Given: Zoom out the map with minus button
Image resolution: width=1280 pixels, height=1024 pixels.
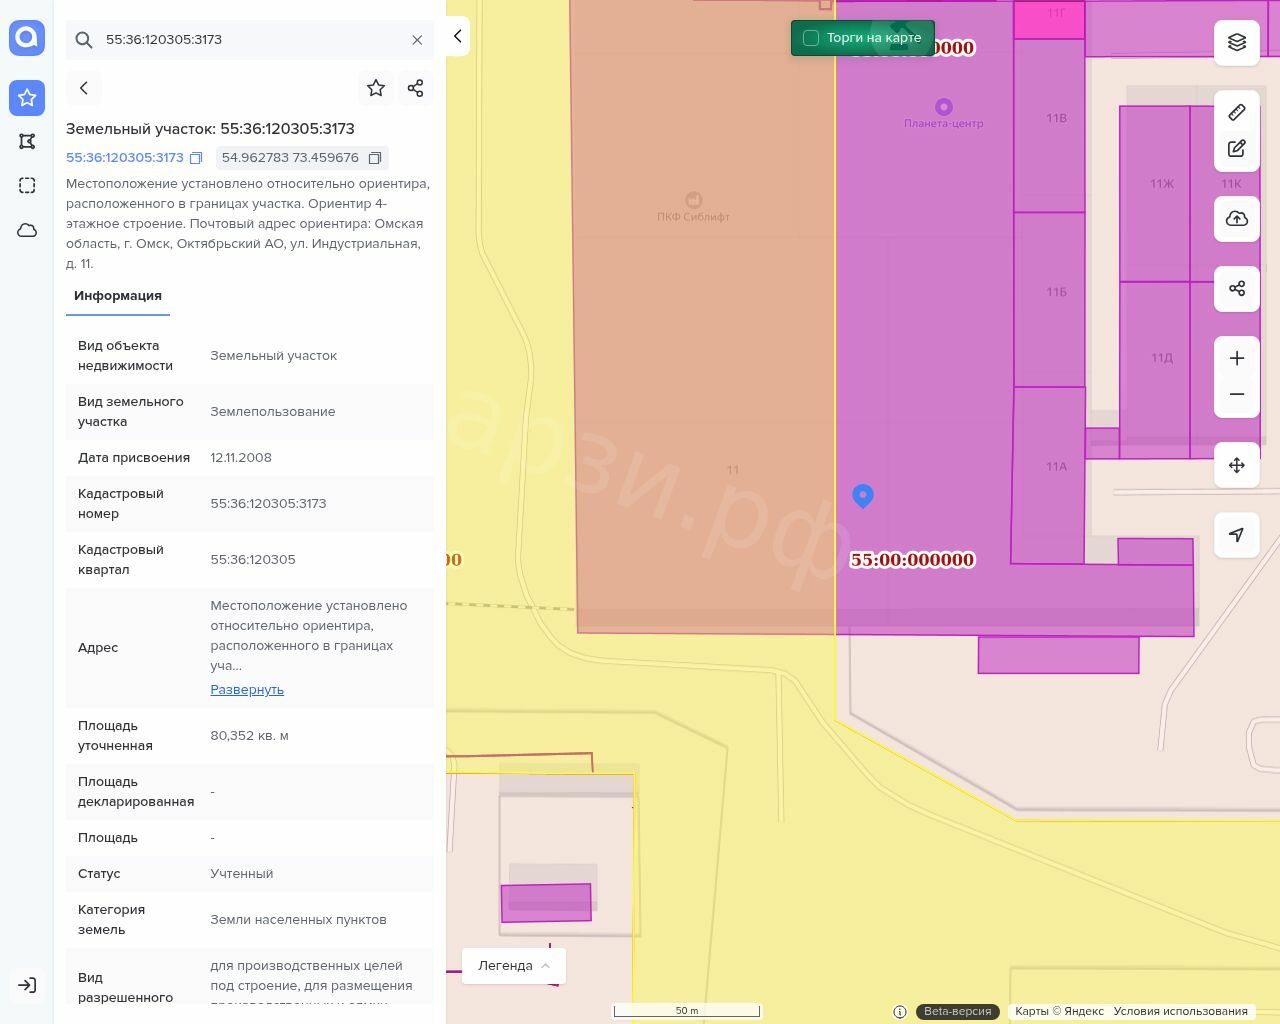Looking at the screenshot, I should [1236, 394].
